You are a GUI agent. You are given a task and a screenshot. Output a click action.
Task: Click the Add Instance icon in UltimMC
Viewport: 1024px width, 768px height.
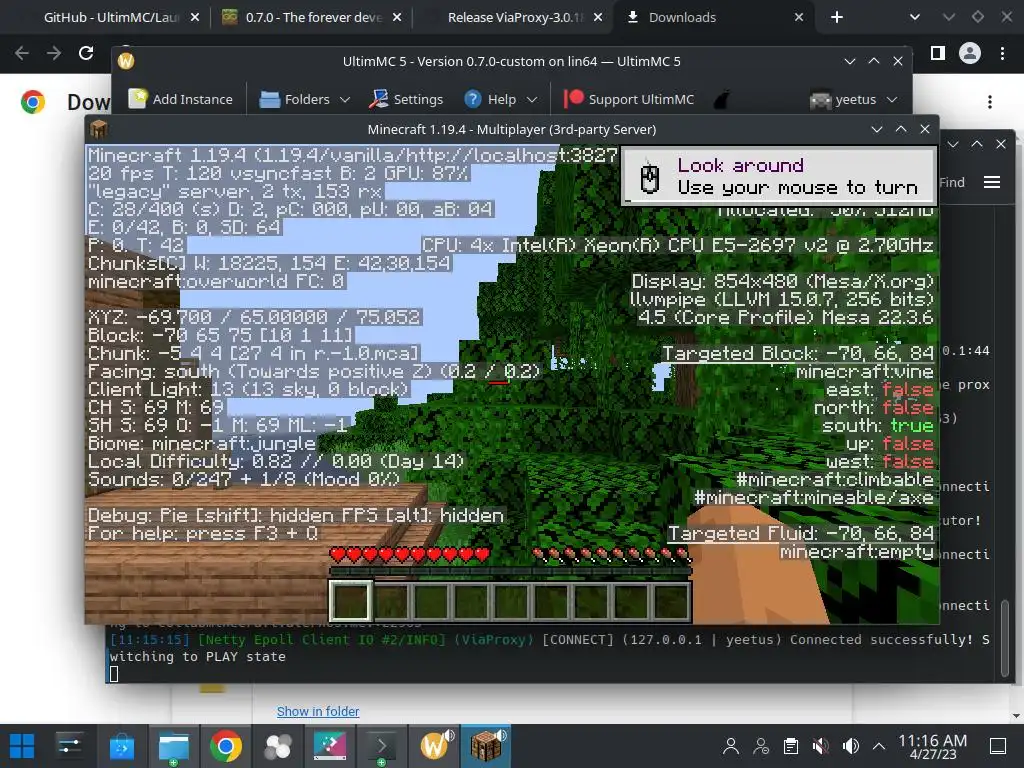pos(138,99)
